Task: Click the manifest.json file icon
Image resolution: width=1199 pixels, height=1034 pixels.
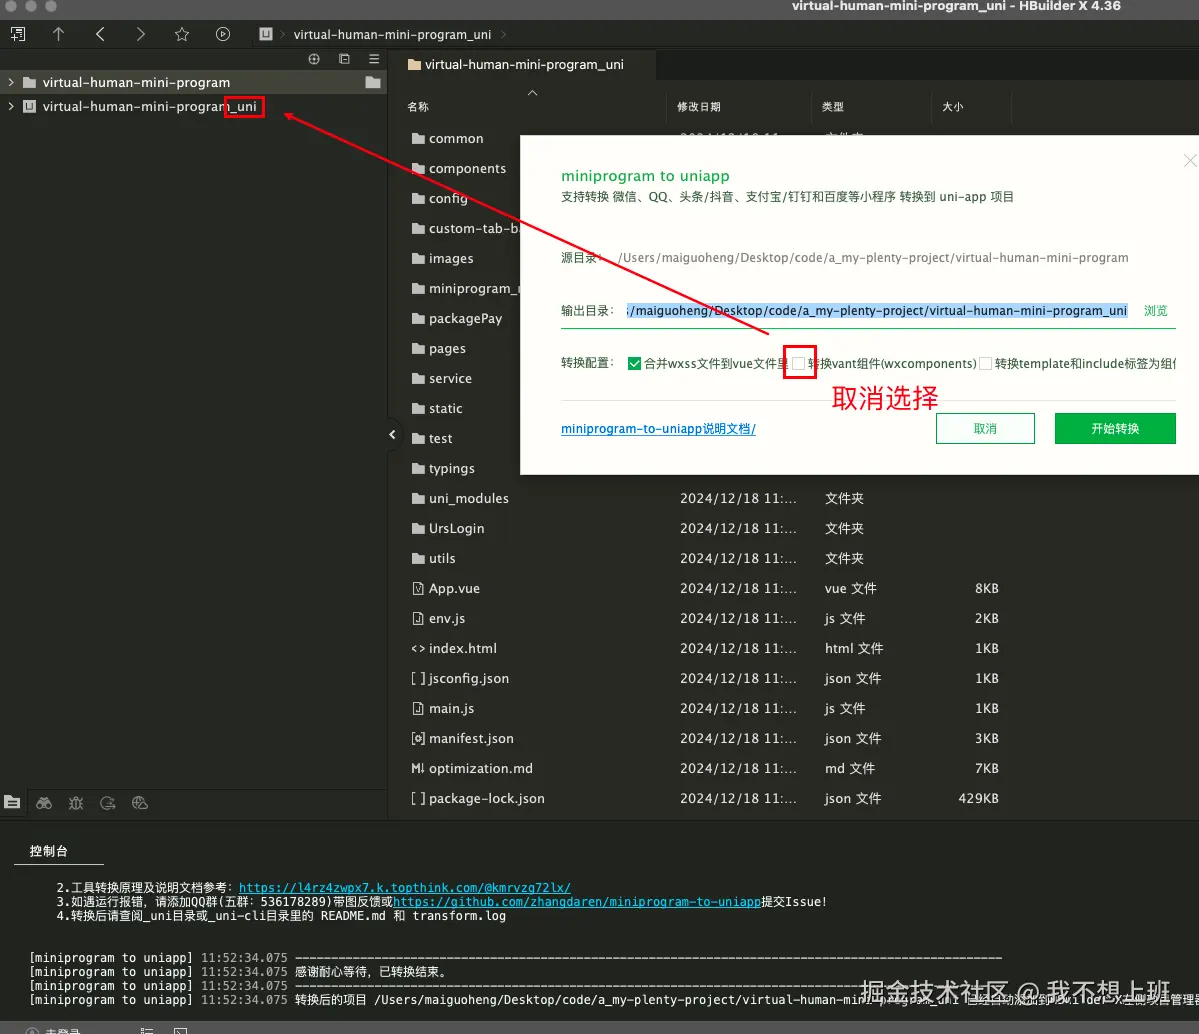Action: pos(418,738)
